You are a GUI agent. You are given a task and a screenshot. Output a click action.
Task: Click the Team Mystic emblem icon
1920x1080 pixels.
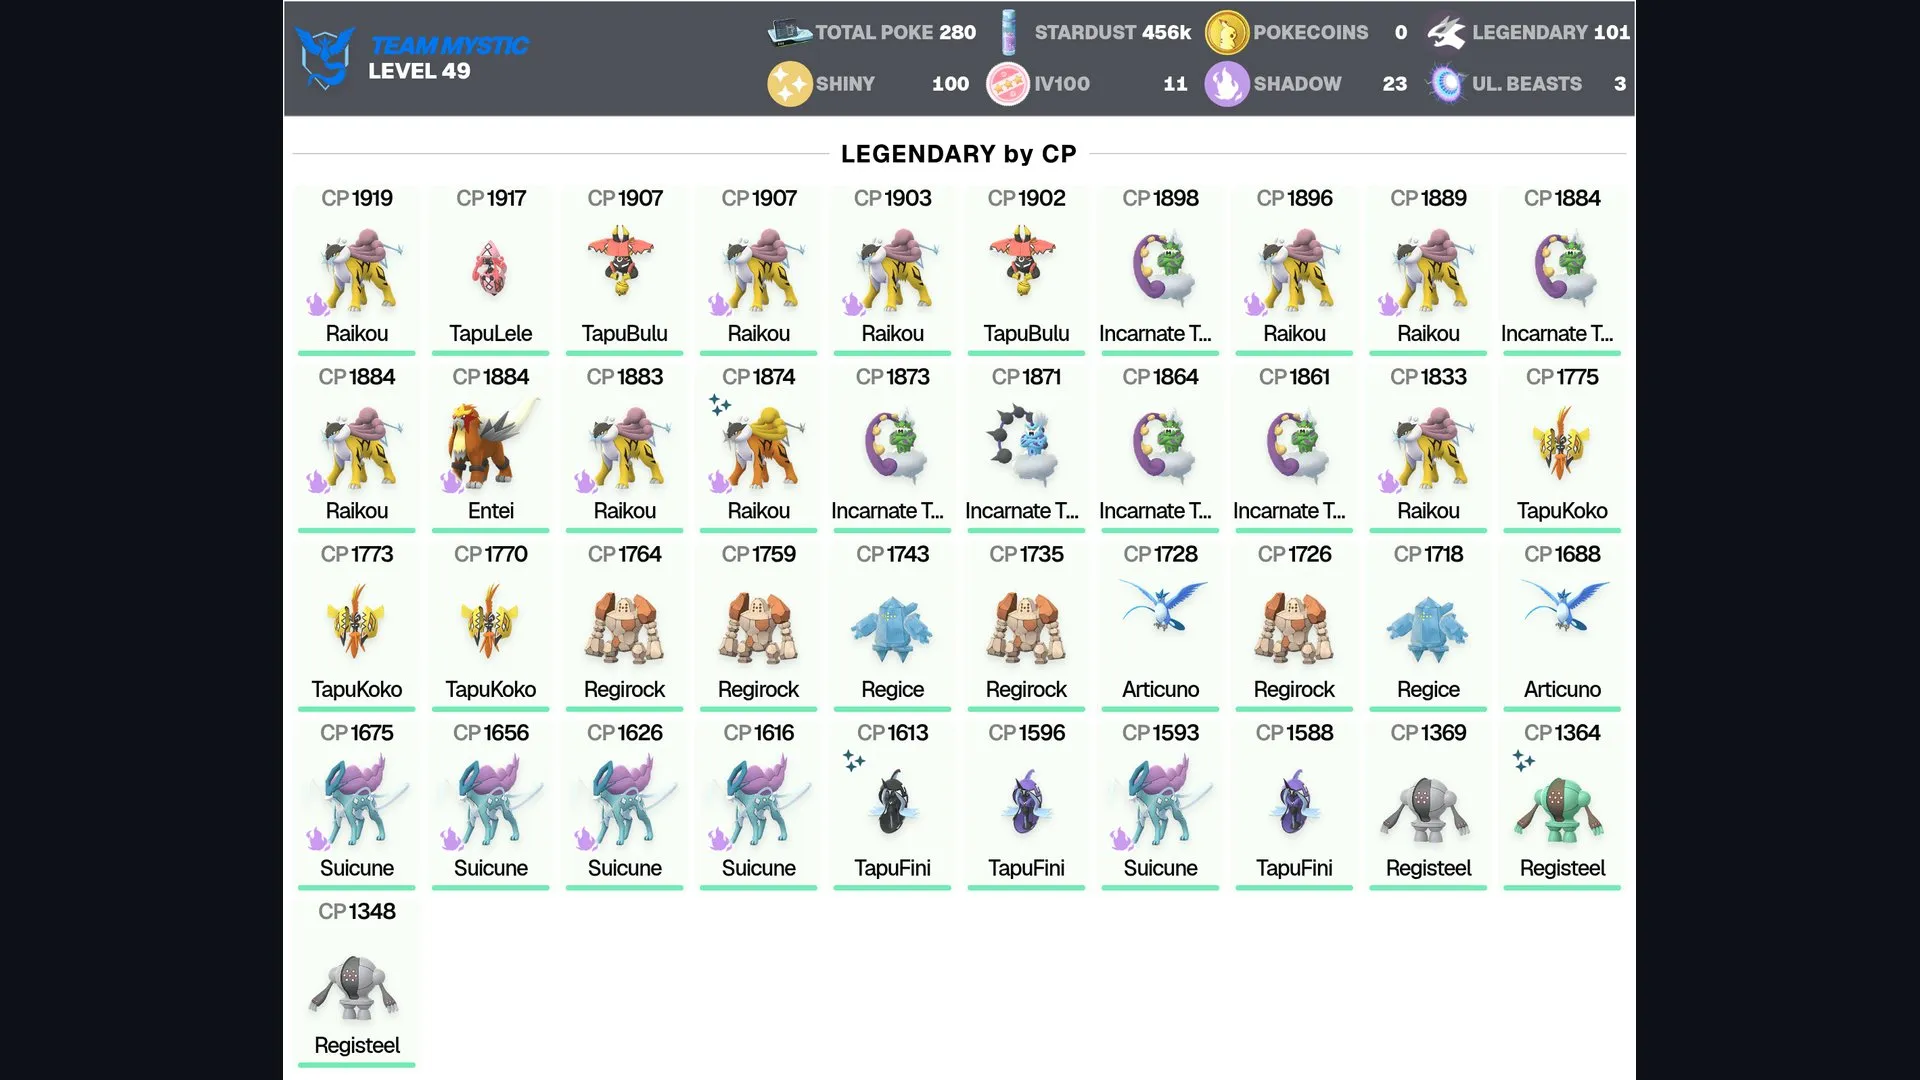pyautogui.click(x=325, y=57)
